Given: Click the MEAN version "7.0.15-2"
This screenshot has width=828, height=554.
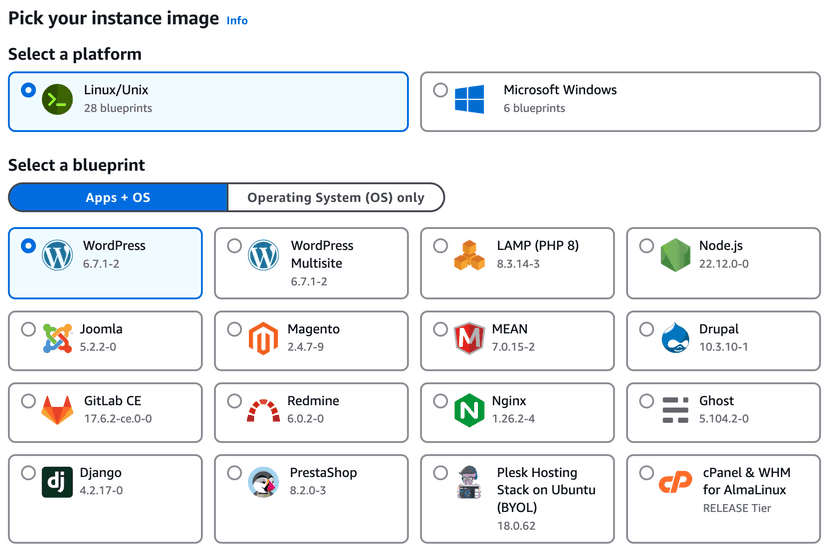Looking at the screenshot, I should [513, 347].
